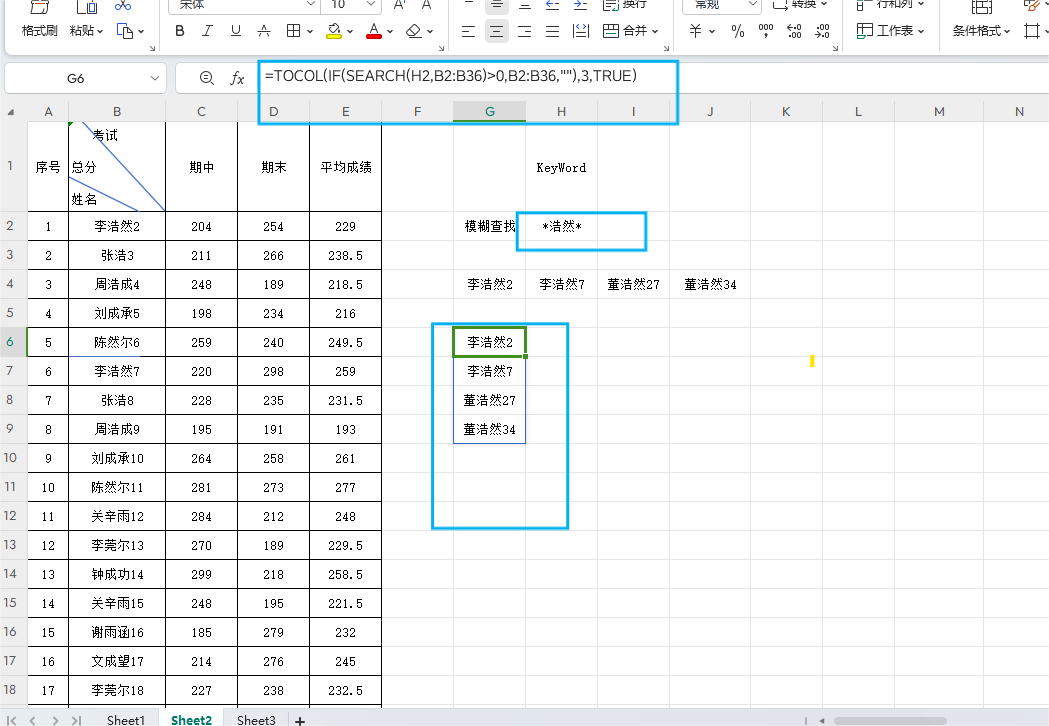The width and height of the screenshot is (1049, 726).
Task: Click the Copy icon
Action: [x=124, y=31]
